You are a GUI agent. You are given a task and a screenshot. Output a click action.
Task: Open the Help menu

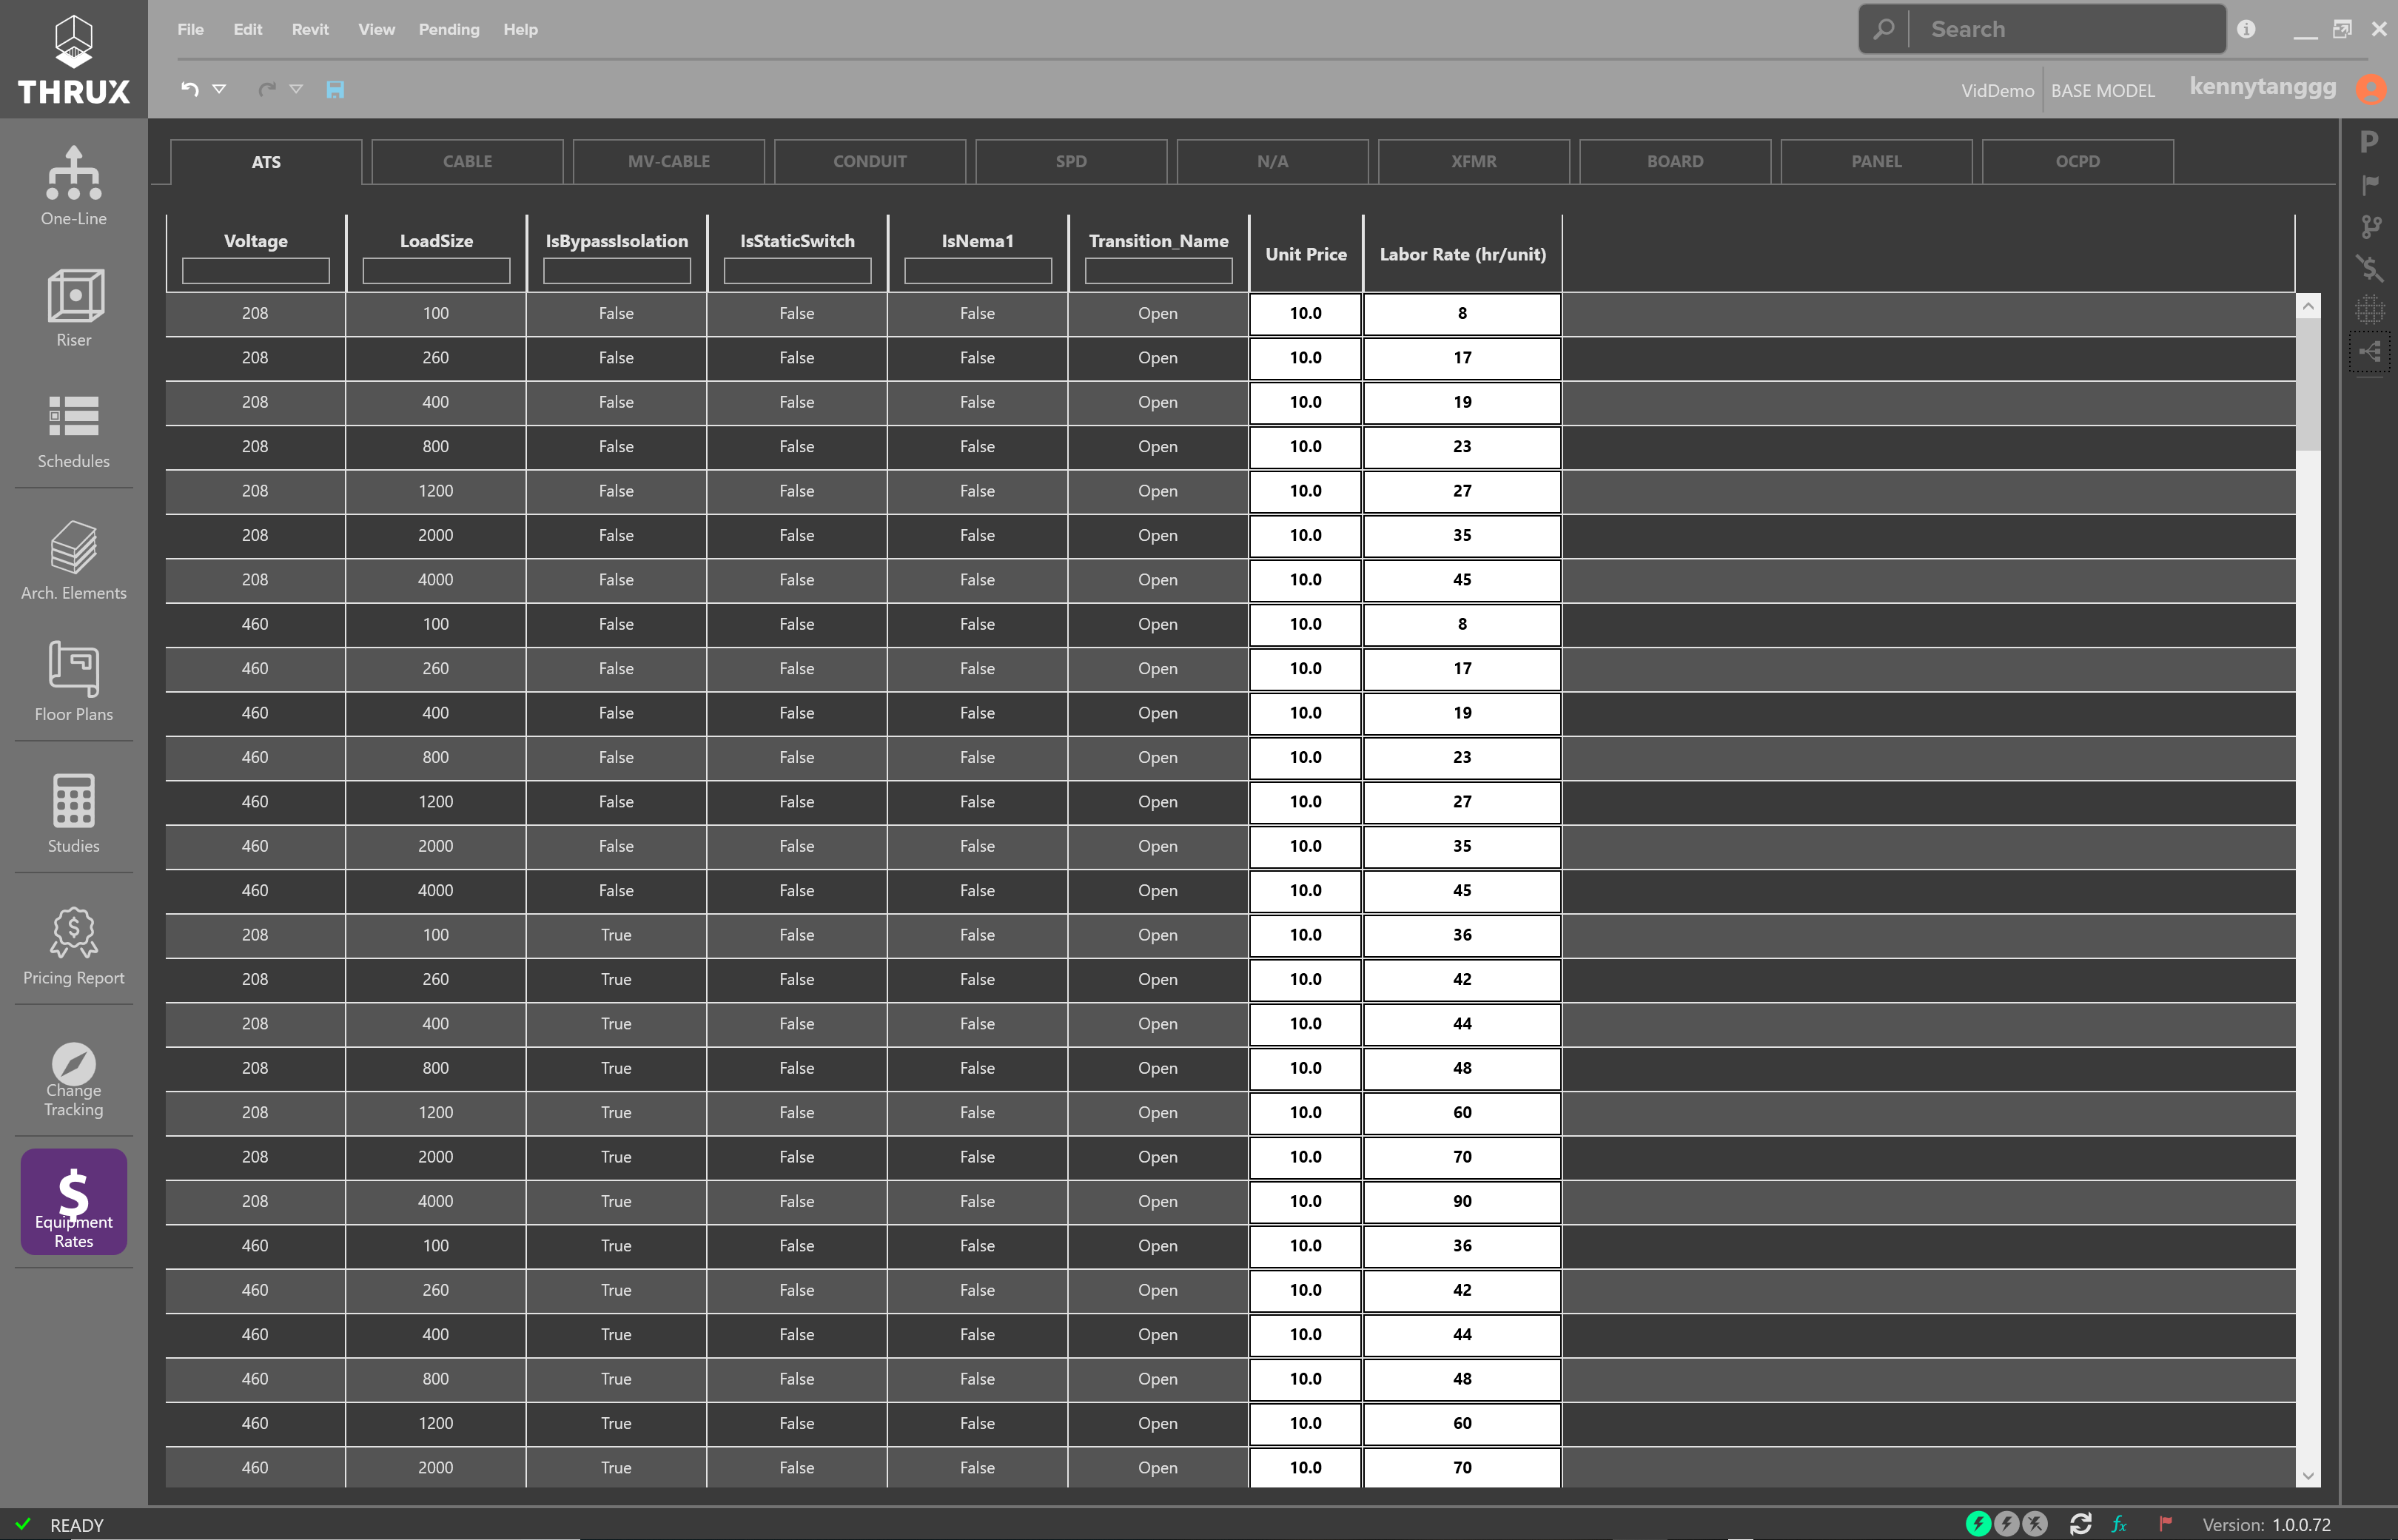[520, 29]
